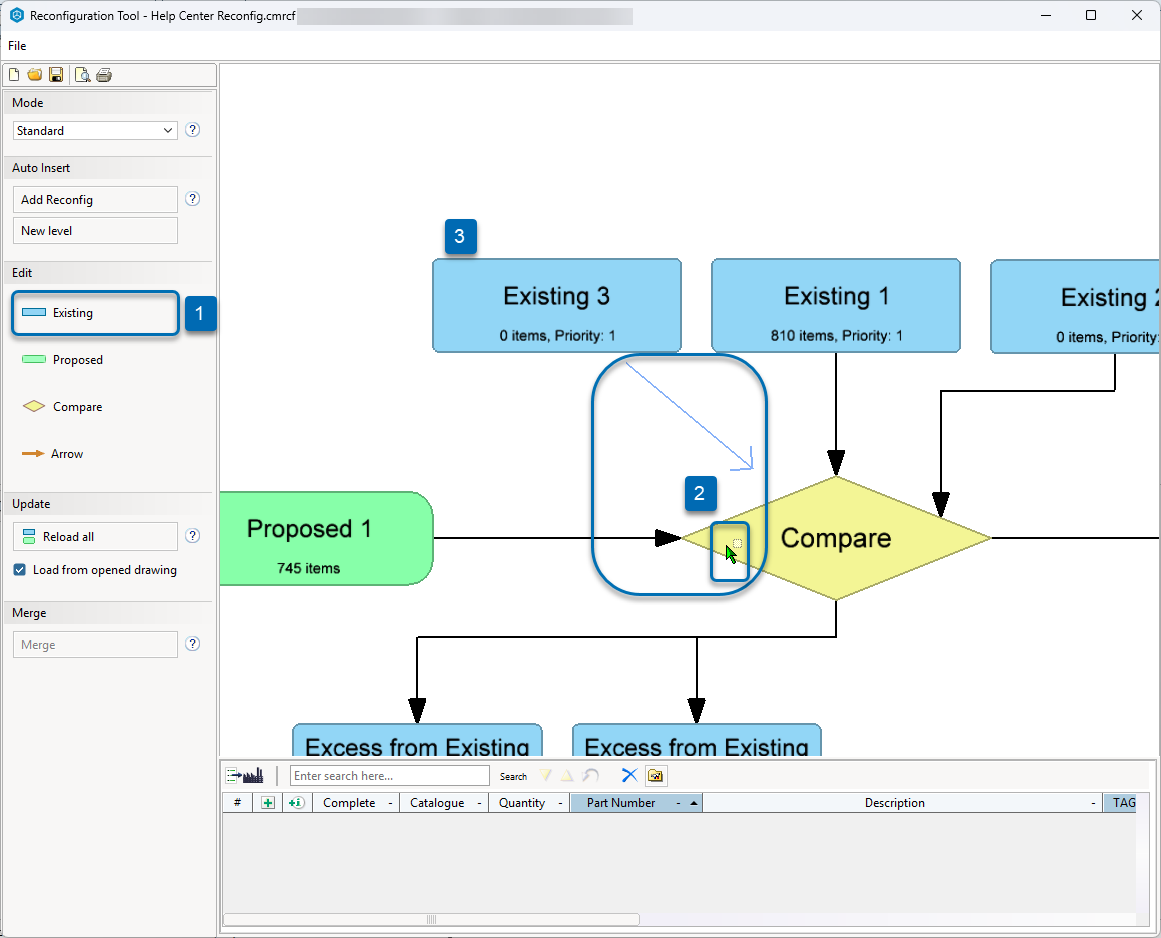Click the down filter triangle icon

(x=546, y=775)
